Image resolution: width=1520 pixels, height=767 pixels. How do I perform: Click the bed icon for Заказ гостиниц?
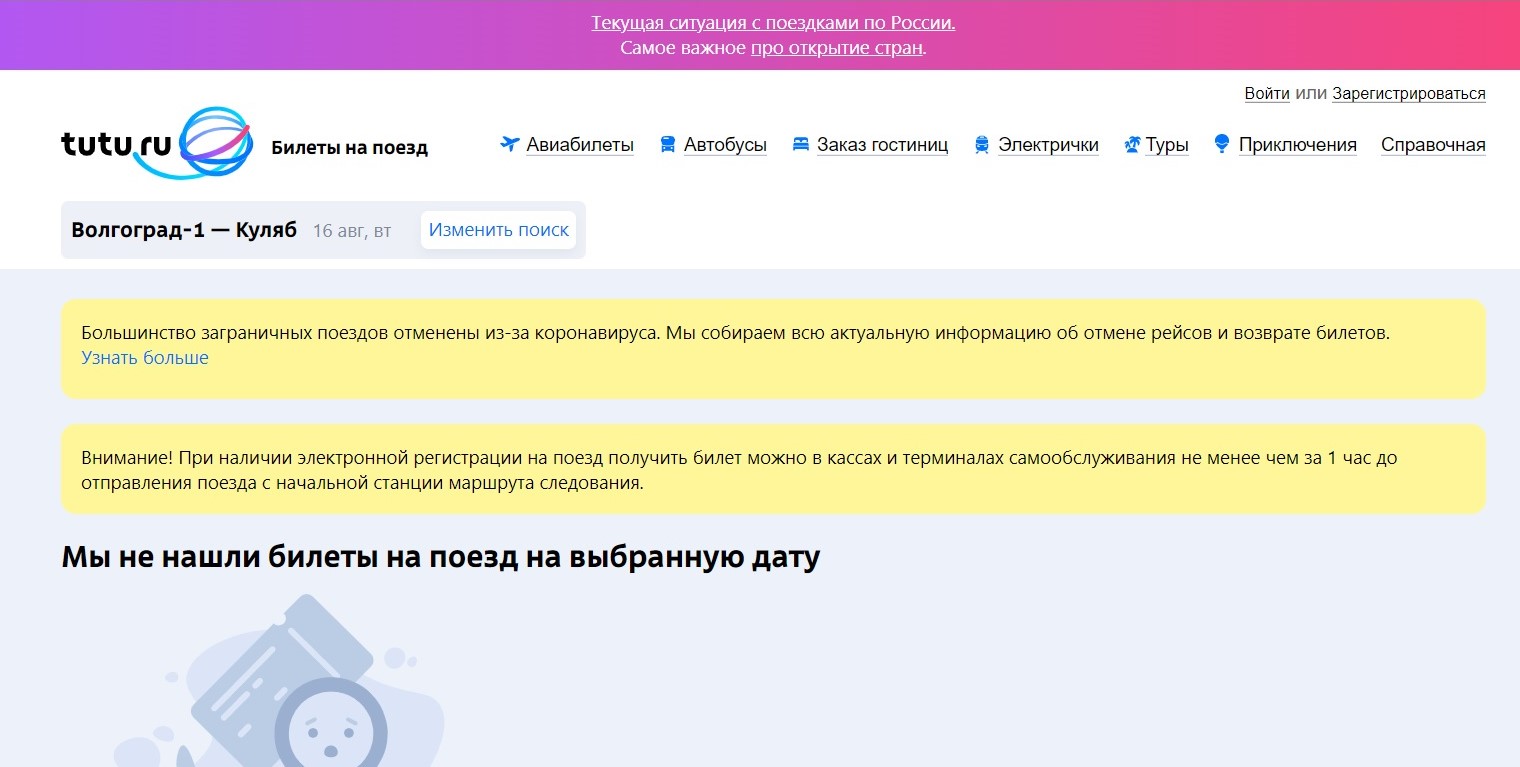(800, 145)
